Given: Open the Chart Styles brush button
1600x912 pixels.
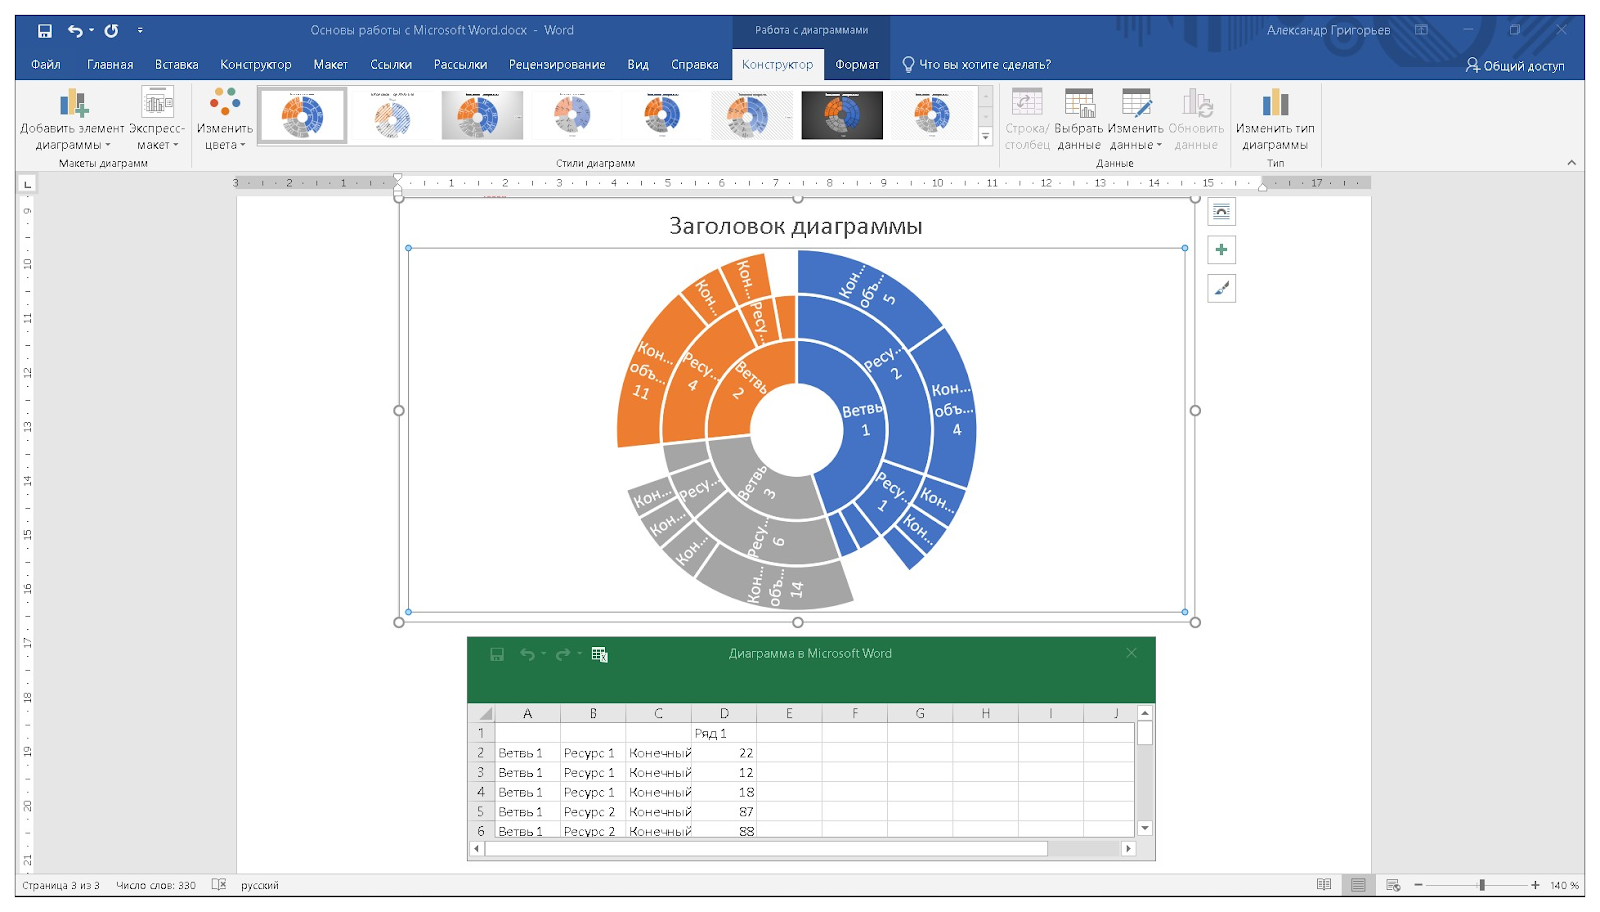Looking at the screenshot, I should [x=1221, y=289].
